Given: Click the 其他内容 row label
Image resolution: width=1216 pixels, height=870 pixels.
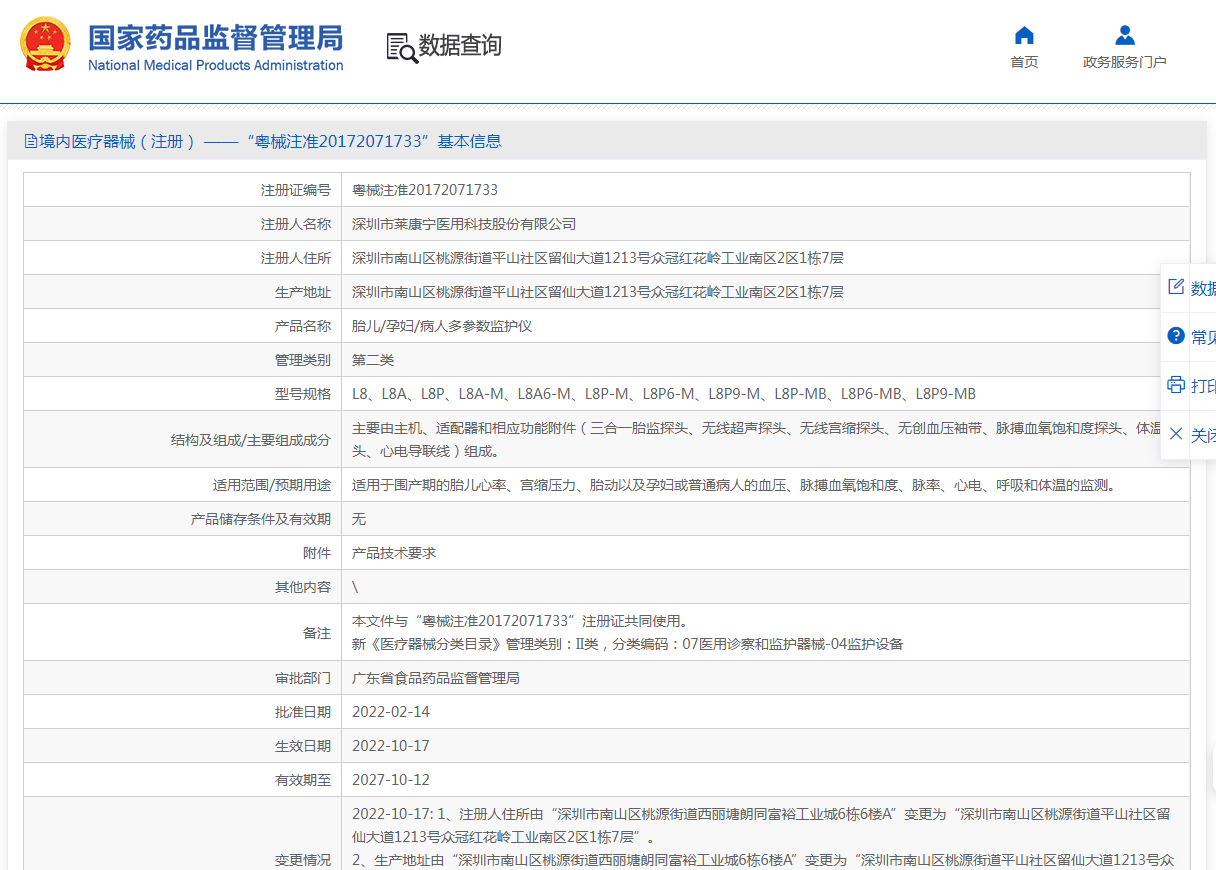Looking at the screenshot, I should coord(303,587).
